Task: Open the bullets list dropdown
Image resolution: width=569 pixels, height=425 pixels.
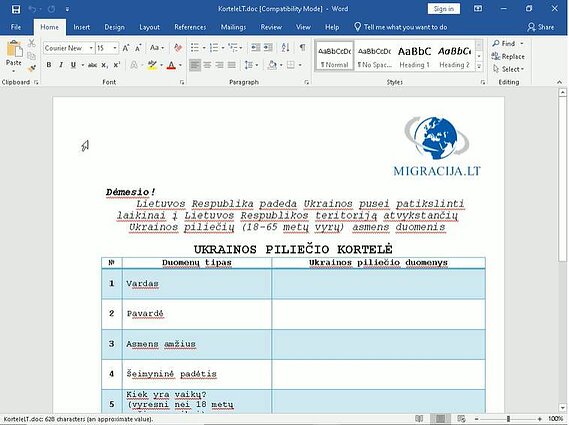Action: click(x=204, y=48)
